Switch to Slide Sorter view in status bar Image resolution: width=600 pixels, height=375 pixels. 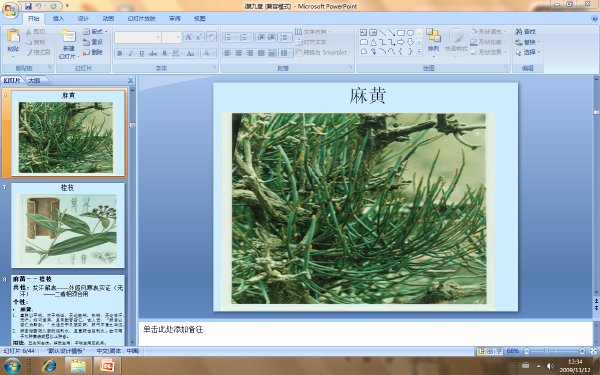coord(490,351)
